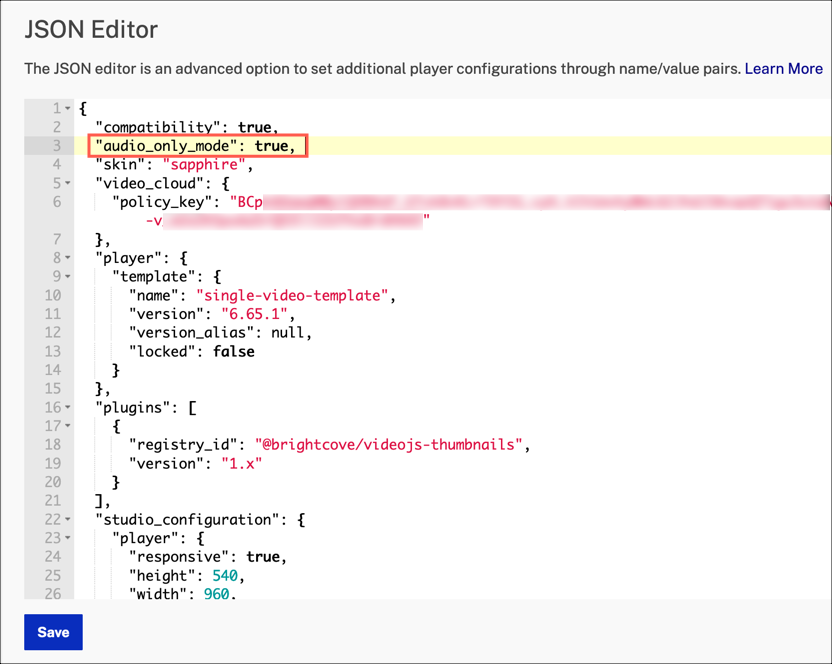Click the "single-video-template" value
This screenshot has height=664, width=832.
point(292,295)
